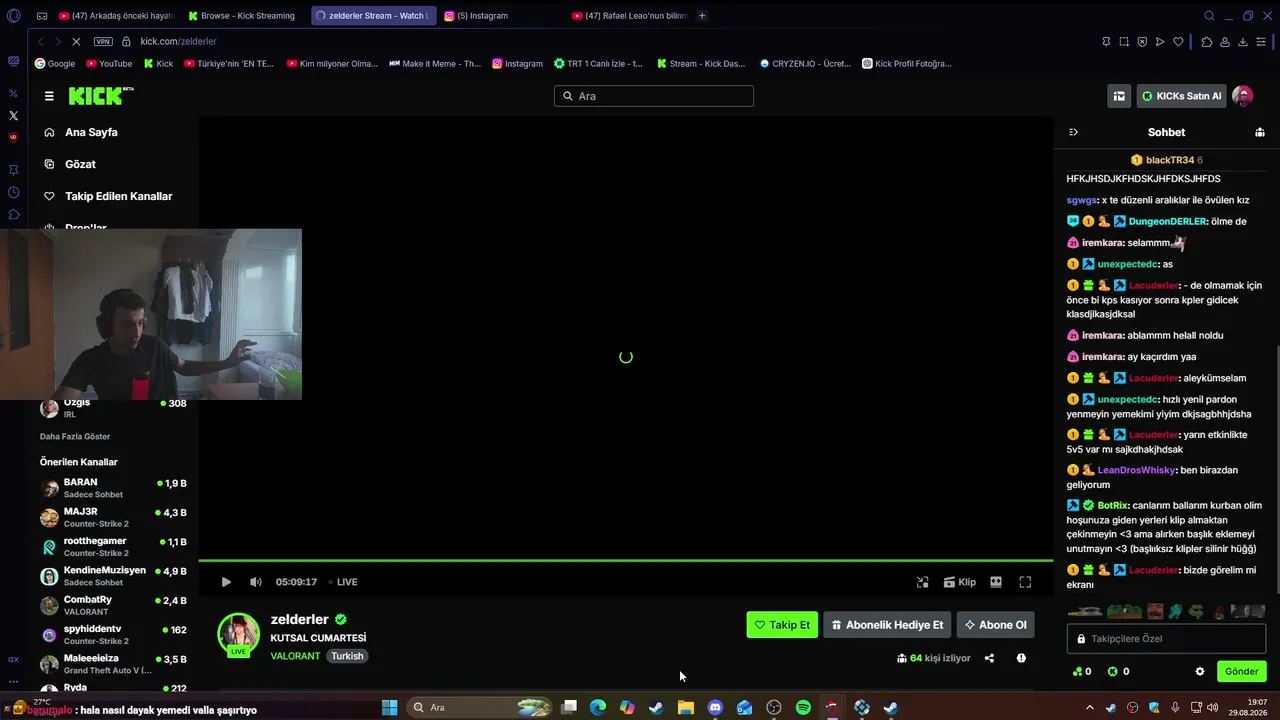Open a new browser tab
This screenshot has width=1280, height=720.
point(702,16)
